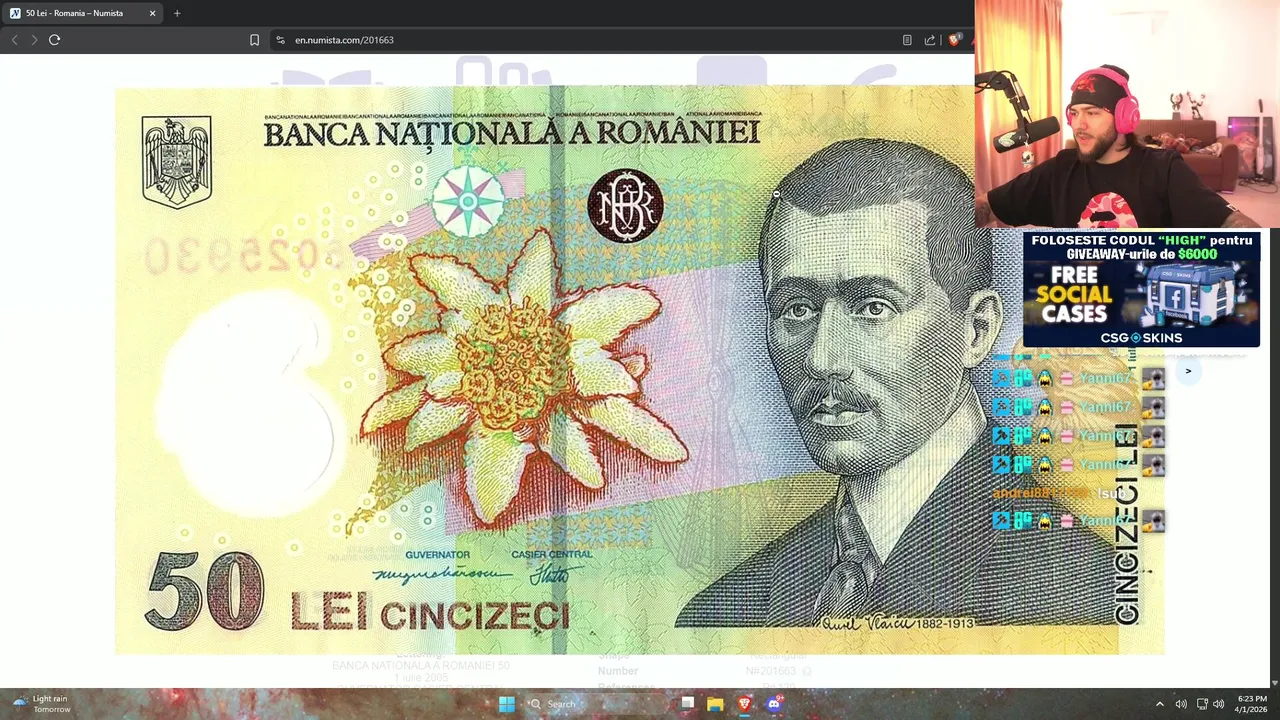Click the scrollbar down arrow of the page
Screen dimensions: 1280x720
tap(1274, 683)
